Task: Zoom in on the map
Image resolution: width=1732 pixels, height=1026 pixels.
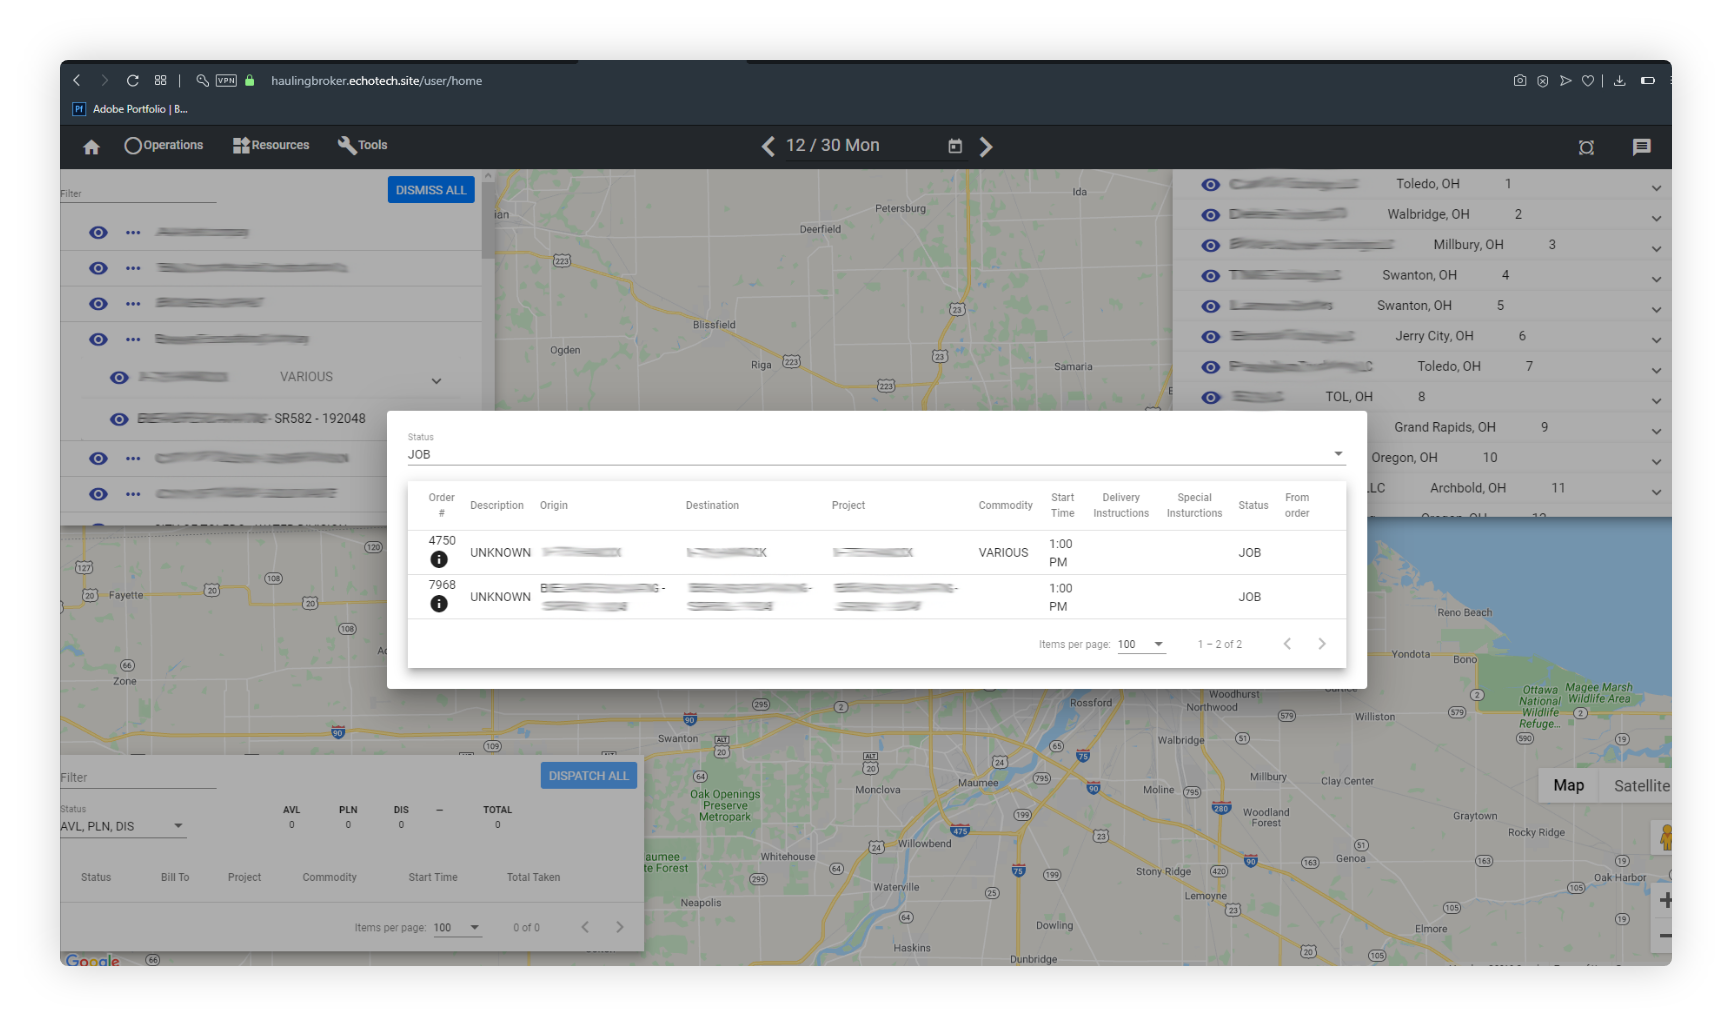Action: [1664, 900]
